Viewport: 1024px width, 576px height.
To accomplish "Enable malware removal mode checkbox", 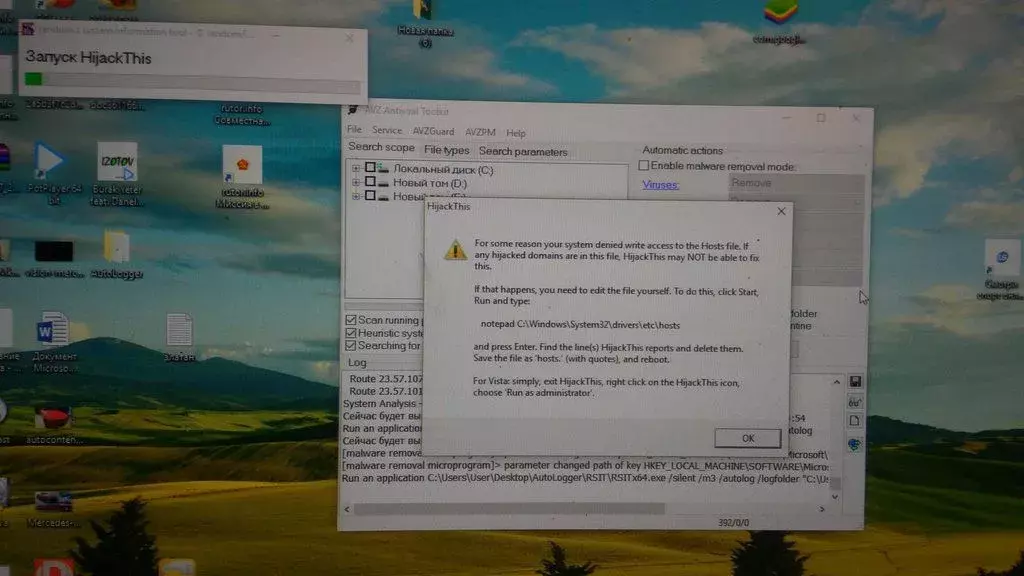I will 644,166.
